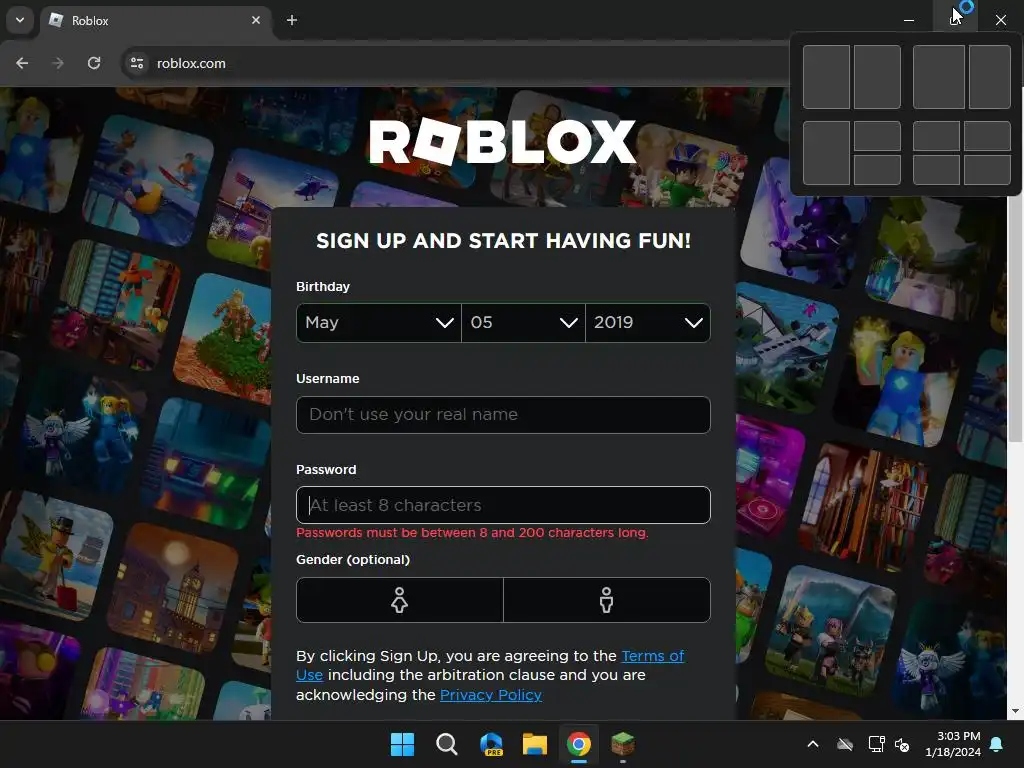This screenshot has width=1024, height=768.
Task: Select the Roblox browser tab
Action: [x=157, y=21]
